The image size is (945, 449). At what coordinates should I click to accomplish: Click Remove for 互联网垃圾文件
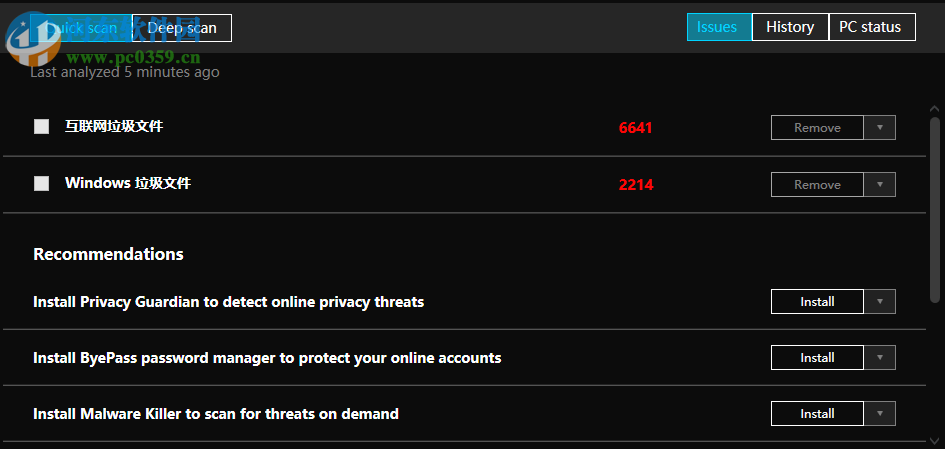[817, 128]
